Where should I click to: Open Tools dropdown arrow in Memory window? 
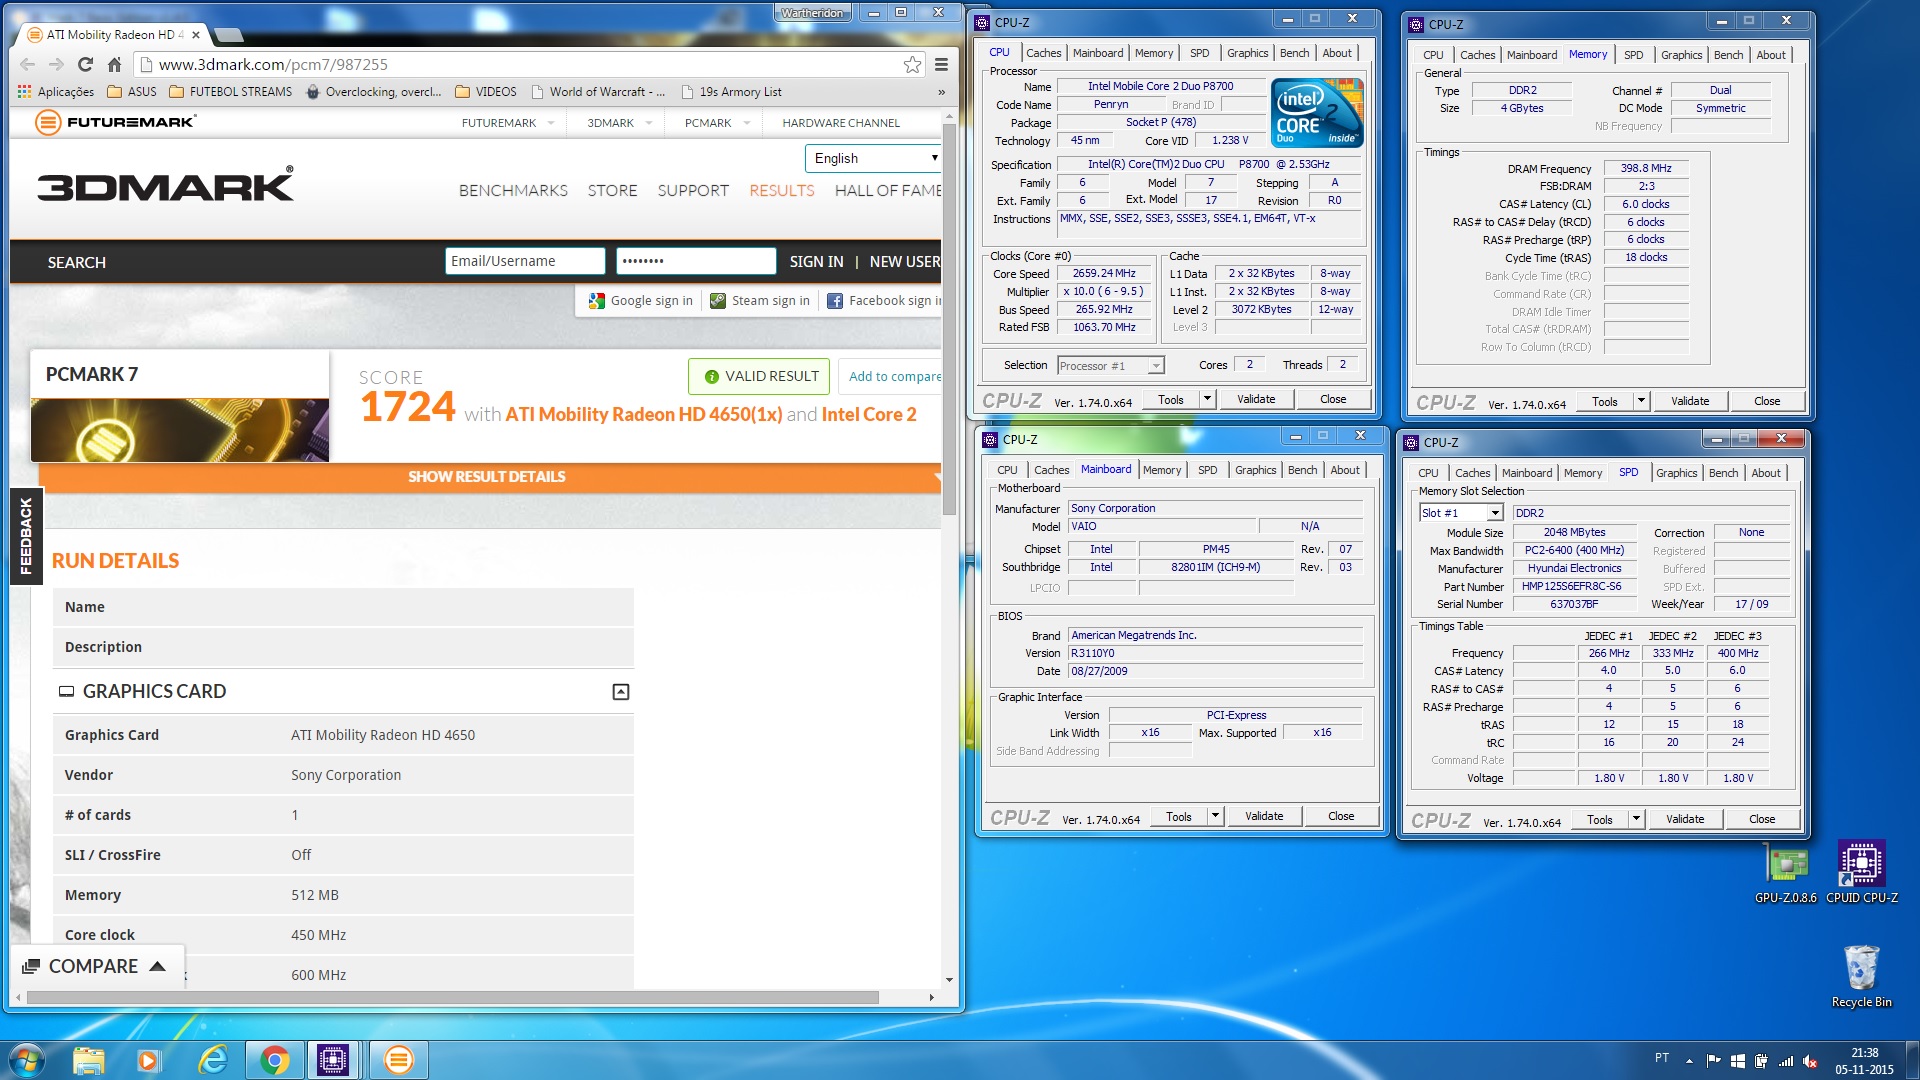(1641, 402)
